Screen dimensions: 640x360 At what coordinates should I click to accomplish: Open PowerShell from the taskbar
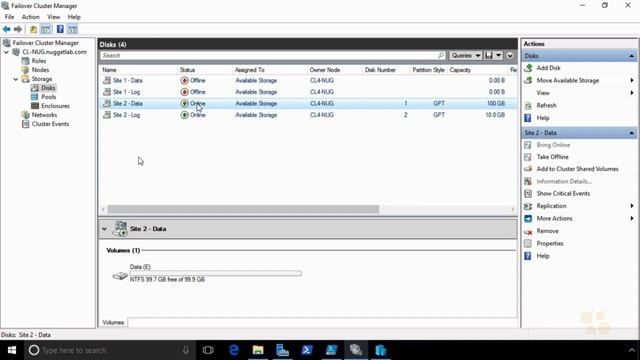point(307,350)
